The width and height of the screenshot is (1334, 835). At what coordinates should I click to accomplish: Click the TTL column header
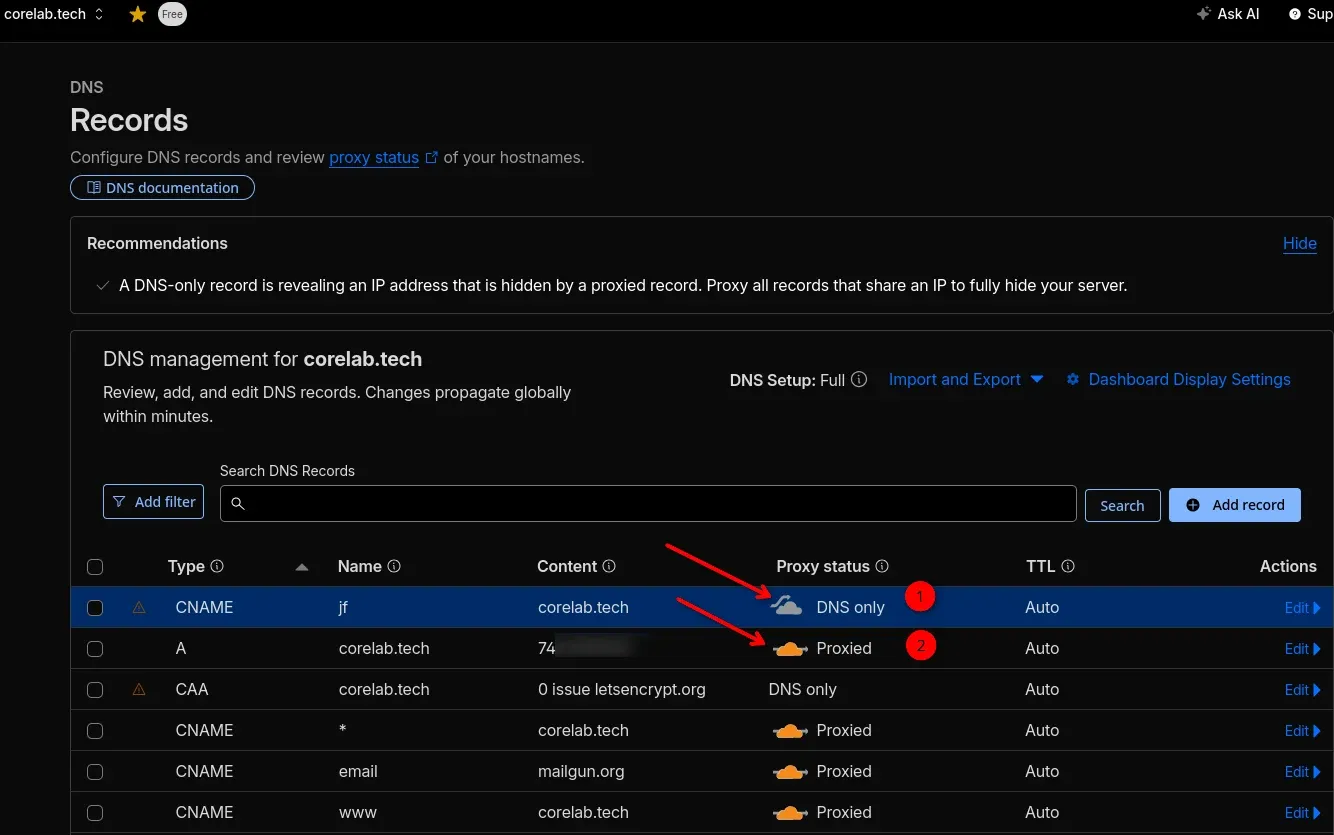(x=1041, y=566)
